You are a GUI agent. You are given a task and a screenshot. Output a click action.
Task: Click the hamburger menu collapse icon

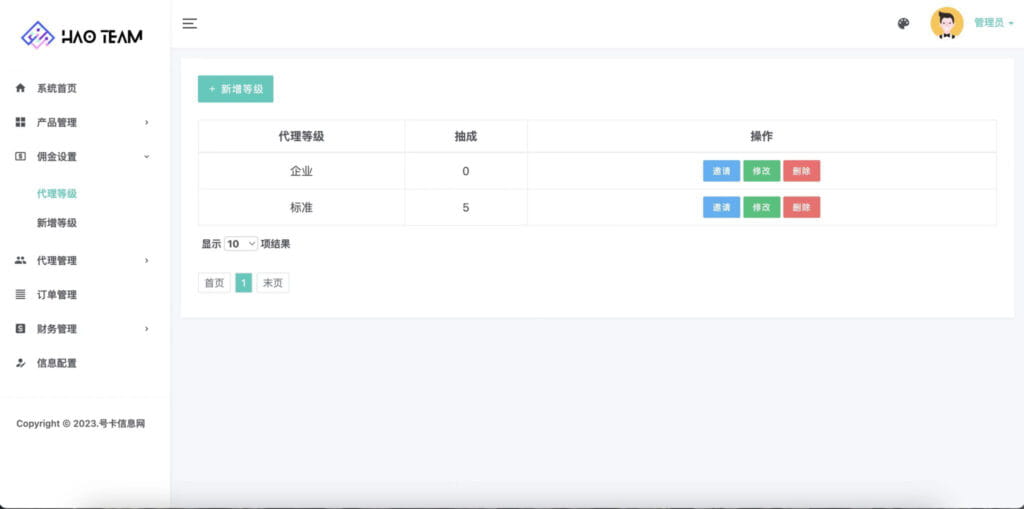189,23
